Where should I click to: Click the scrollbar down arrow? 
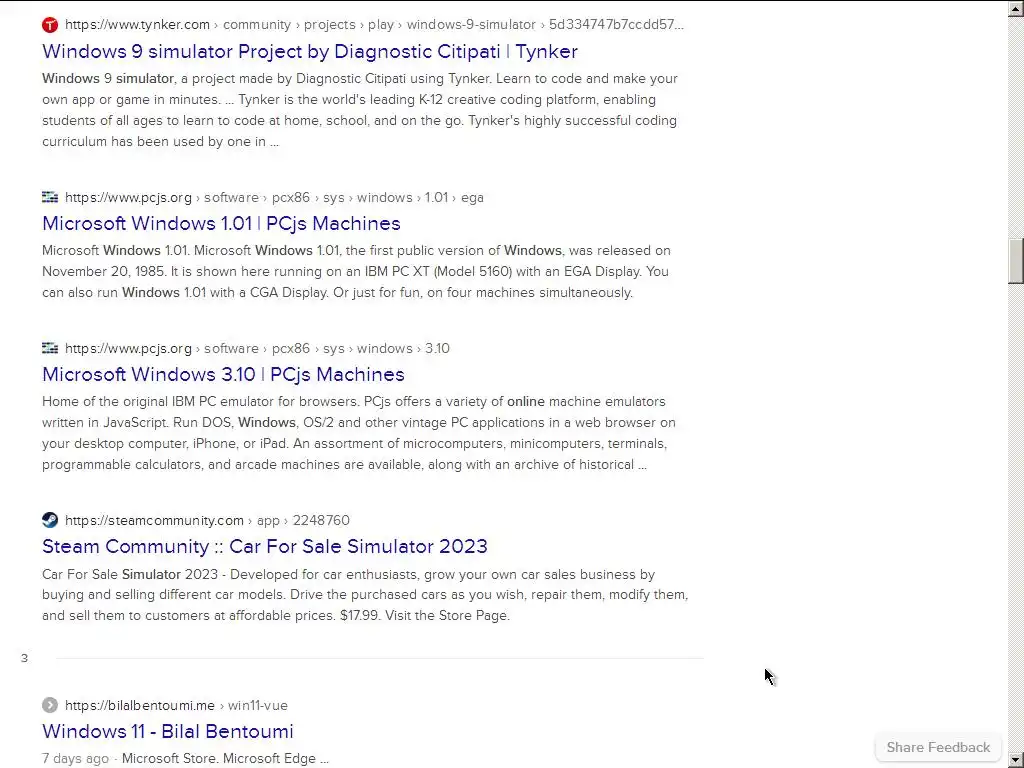pos(1016,760)
